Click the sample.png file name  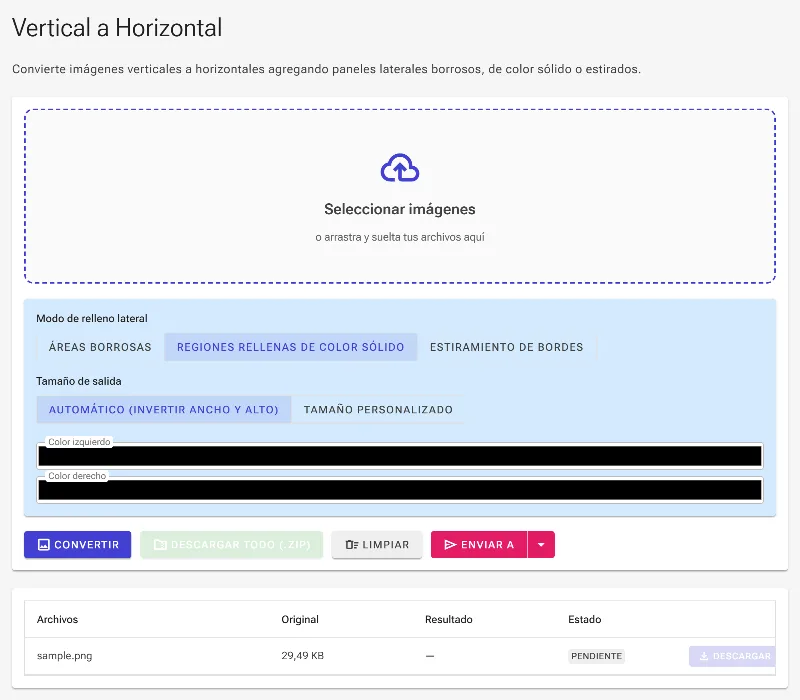click(64, 656)
